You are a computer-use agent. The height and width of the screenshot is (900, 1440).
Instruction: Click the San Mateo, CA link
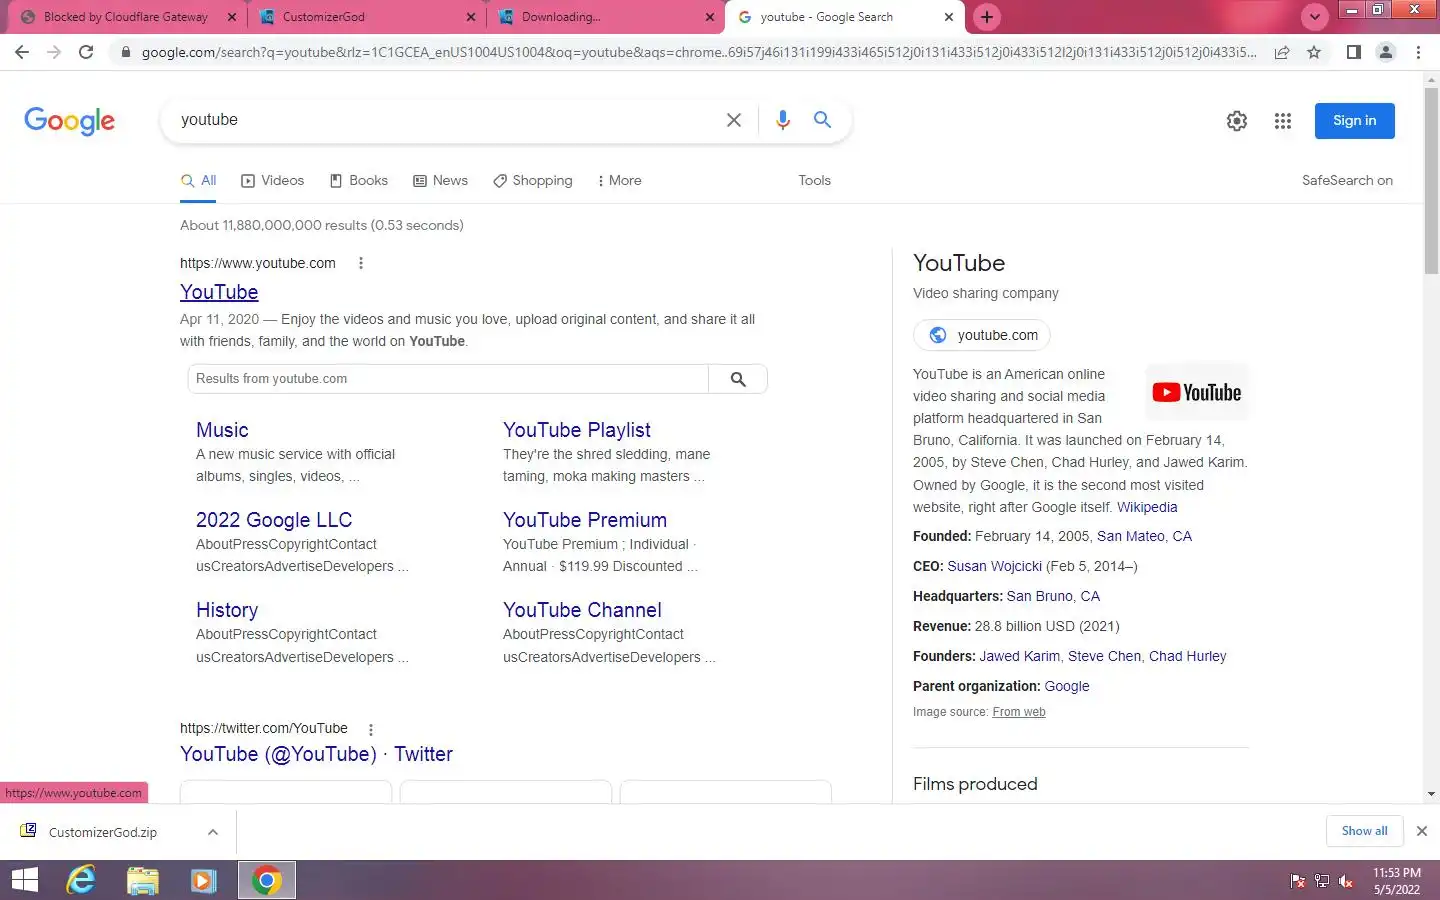pyautogui.click(x=1144, y=536)
